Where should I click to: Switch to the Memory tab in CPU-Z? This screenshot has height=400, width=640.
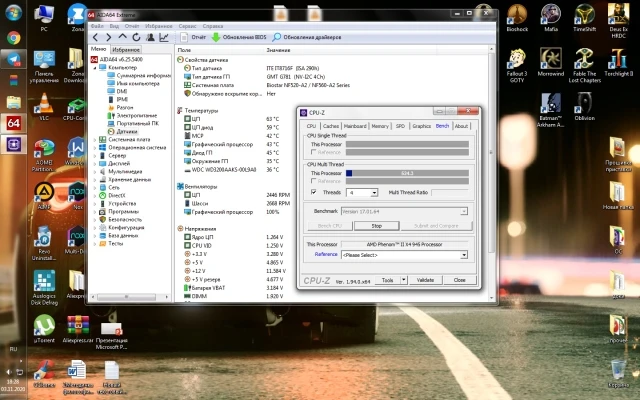click(380, 127)
